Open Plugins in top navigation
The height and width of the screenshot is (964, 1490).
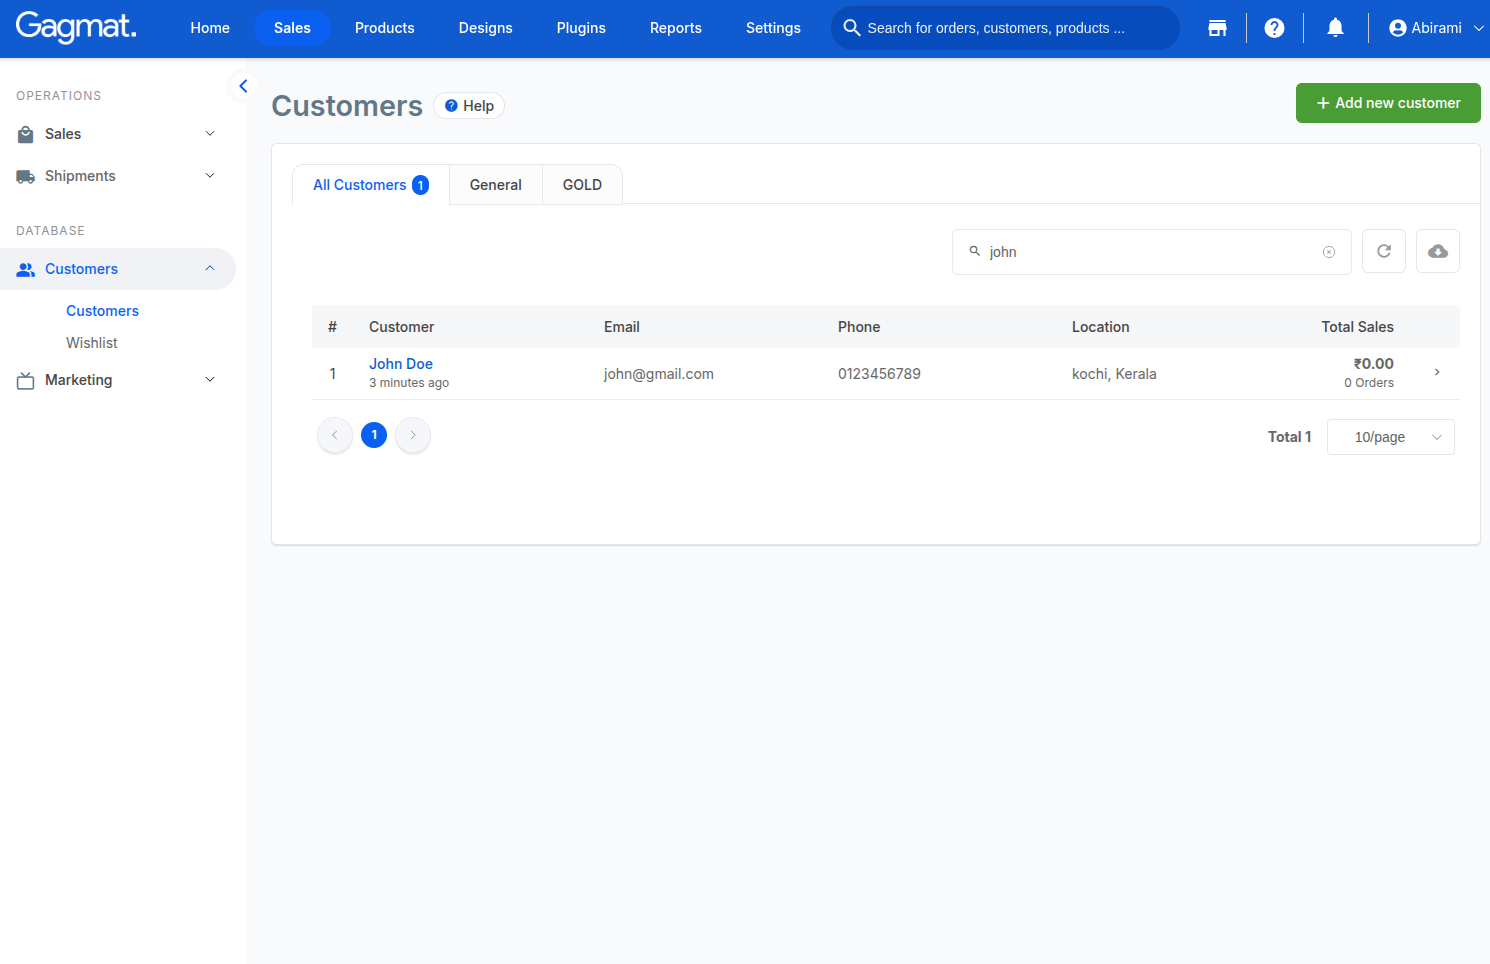tap(581, 28)
